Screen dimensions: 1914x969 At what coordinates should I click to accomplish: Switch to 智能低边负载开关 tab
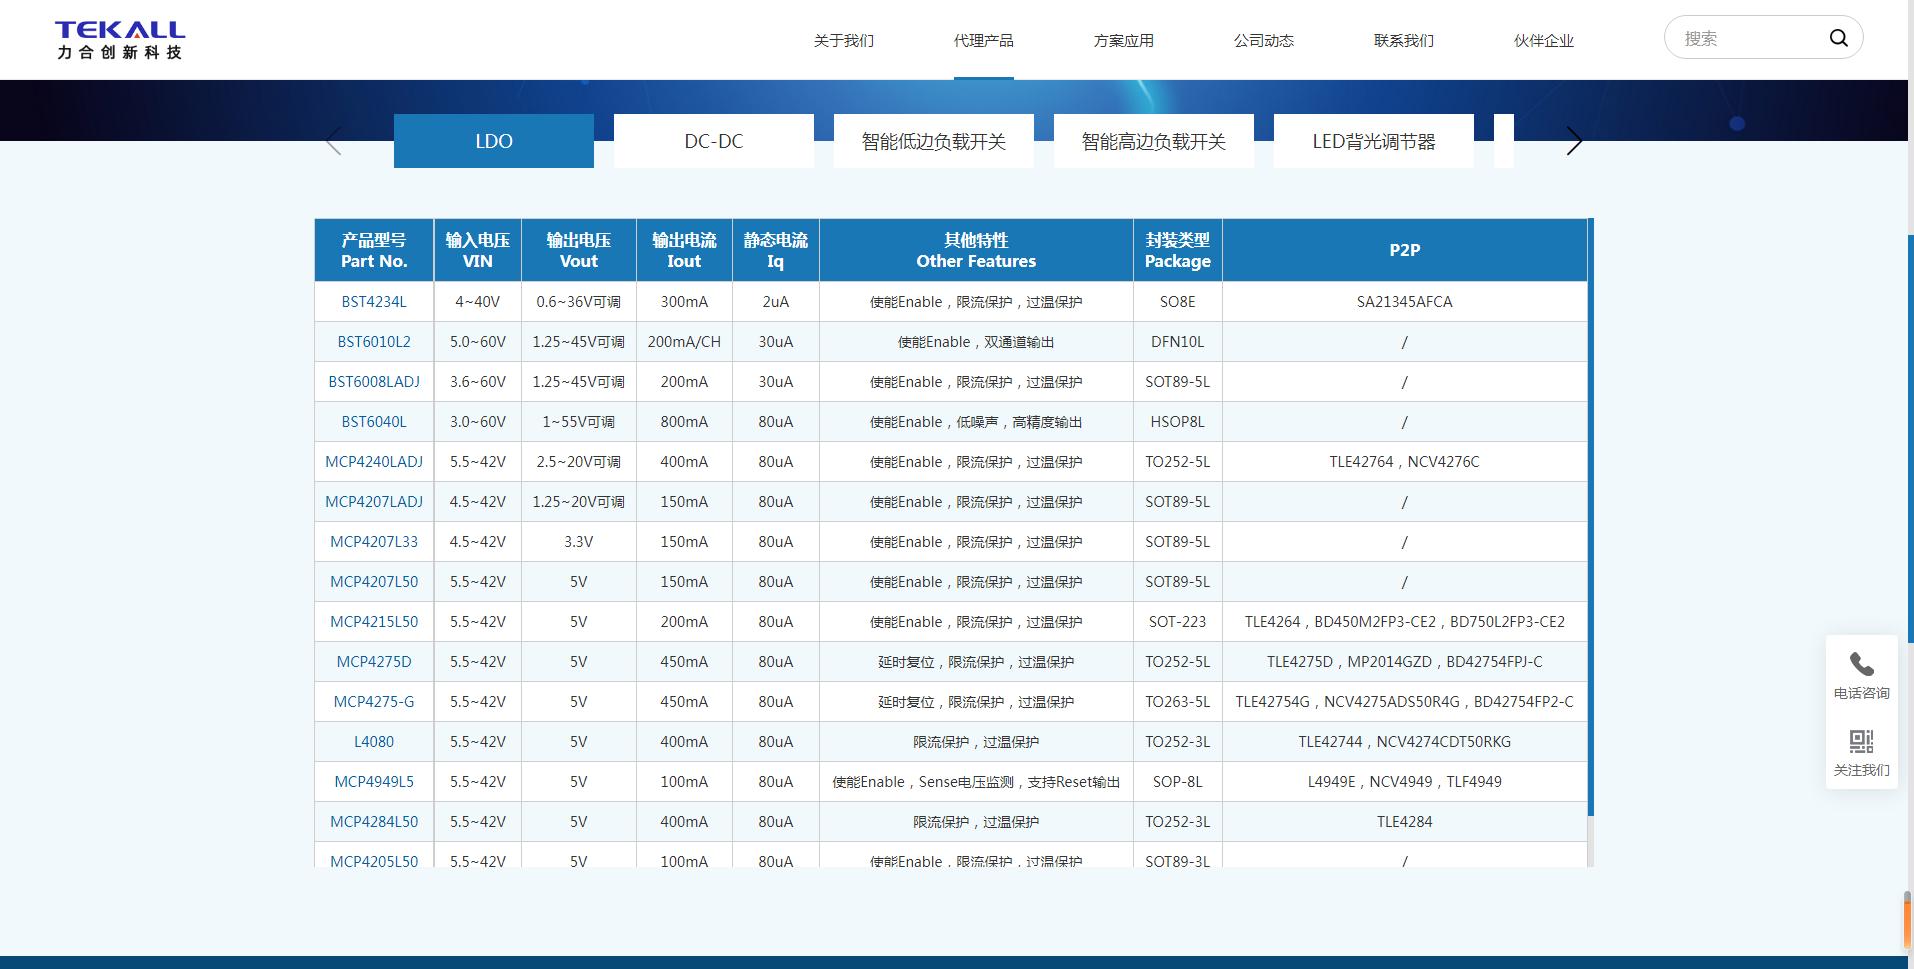tap(934, 141)
